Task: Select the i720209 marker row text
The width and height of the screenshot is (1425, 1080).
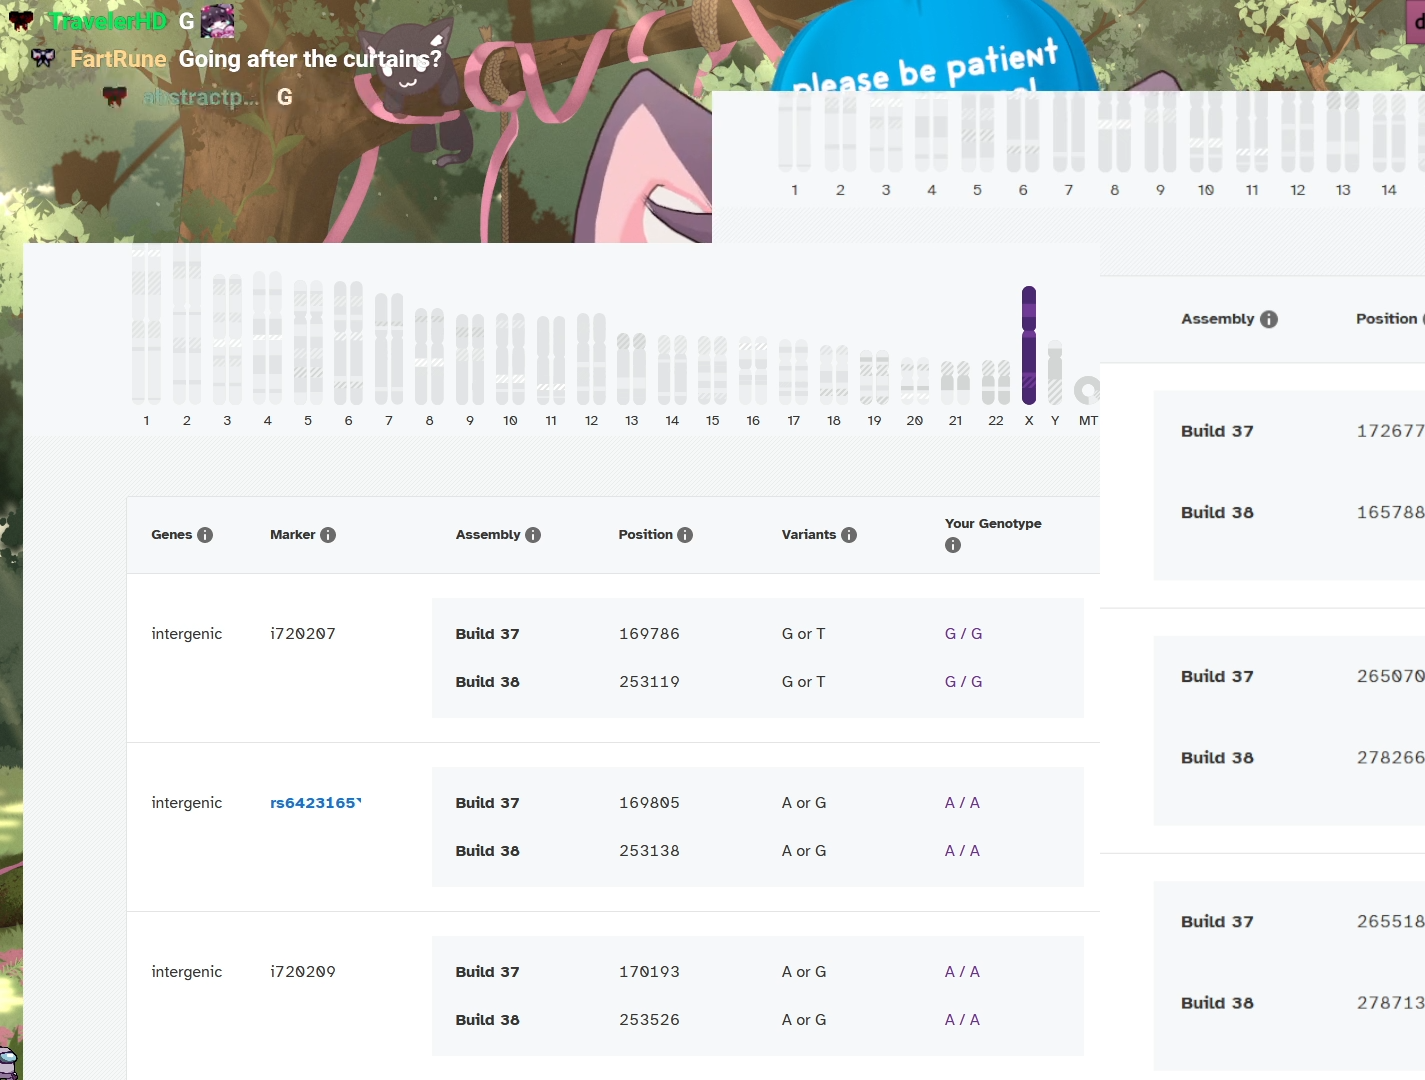Action: pyautogui.click(x=303, y=972)
